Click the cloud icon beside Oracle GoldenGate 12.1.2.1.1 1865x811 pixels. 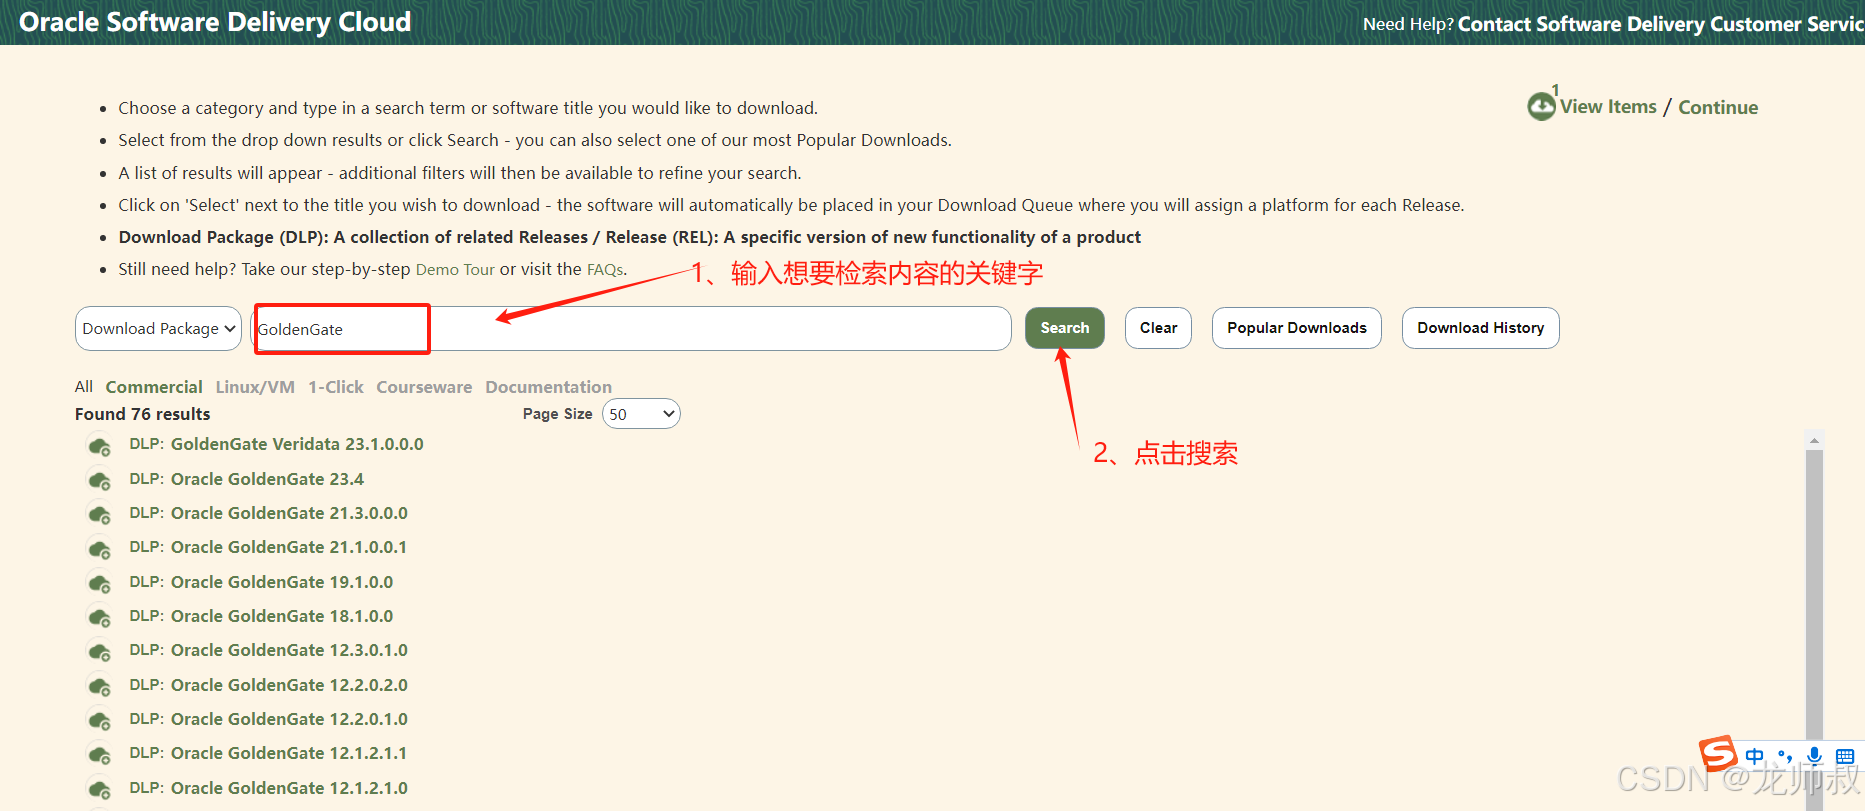[x=99, y=755]
